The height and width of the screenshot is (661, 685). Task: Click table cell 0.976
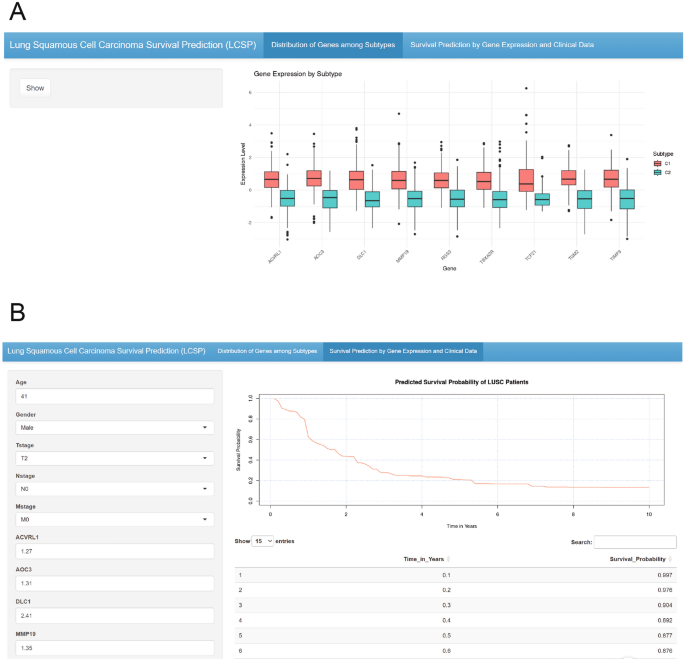click(665, 590)
